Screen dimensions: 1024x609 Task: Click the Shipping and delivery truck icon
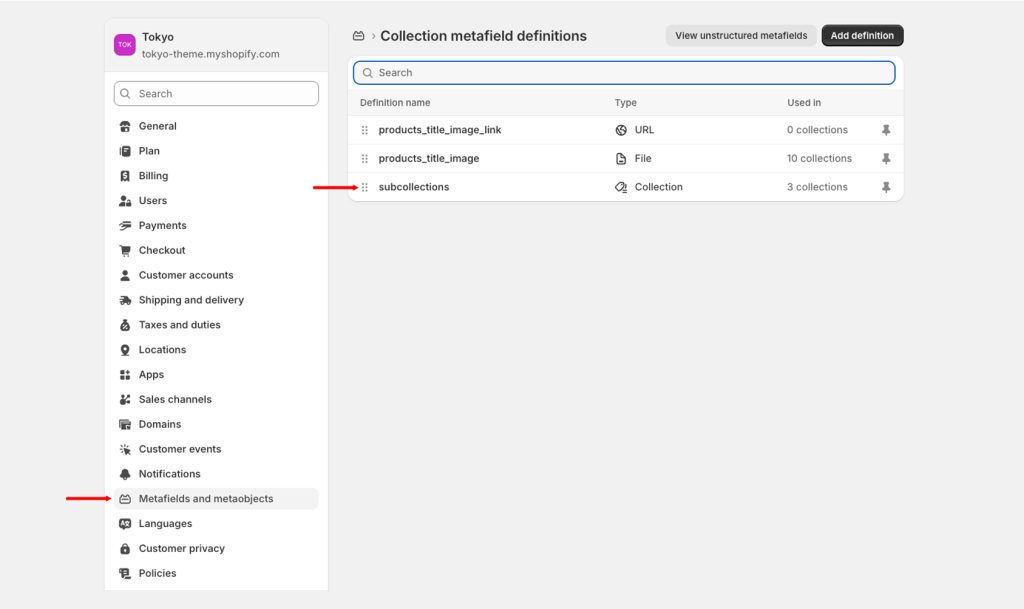point(125,300)
